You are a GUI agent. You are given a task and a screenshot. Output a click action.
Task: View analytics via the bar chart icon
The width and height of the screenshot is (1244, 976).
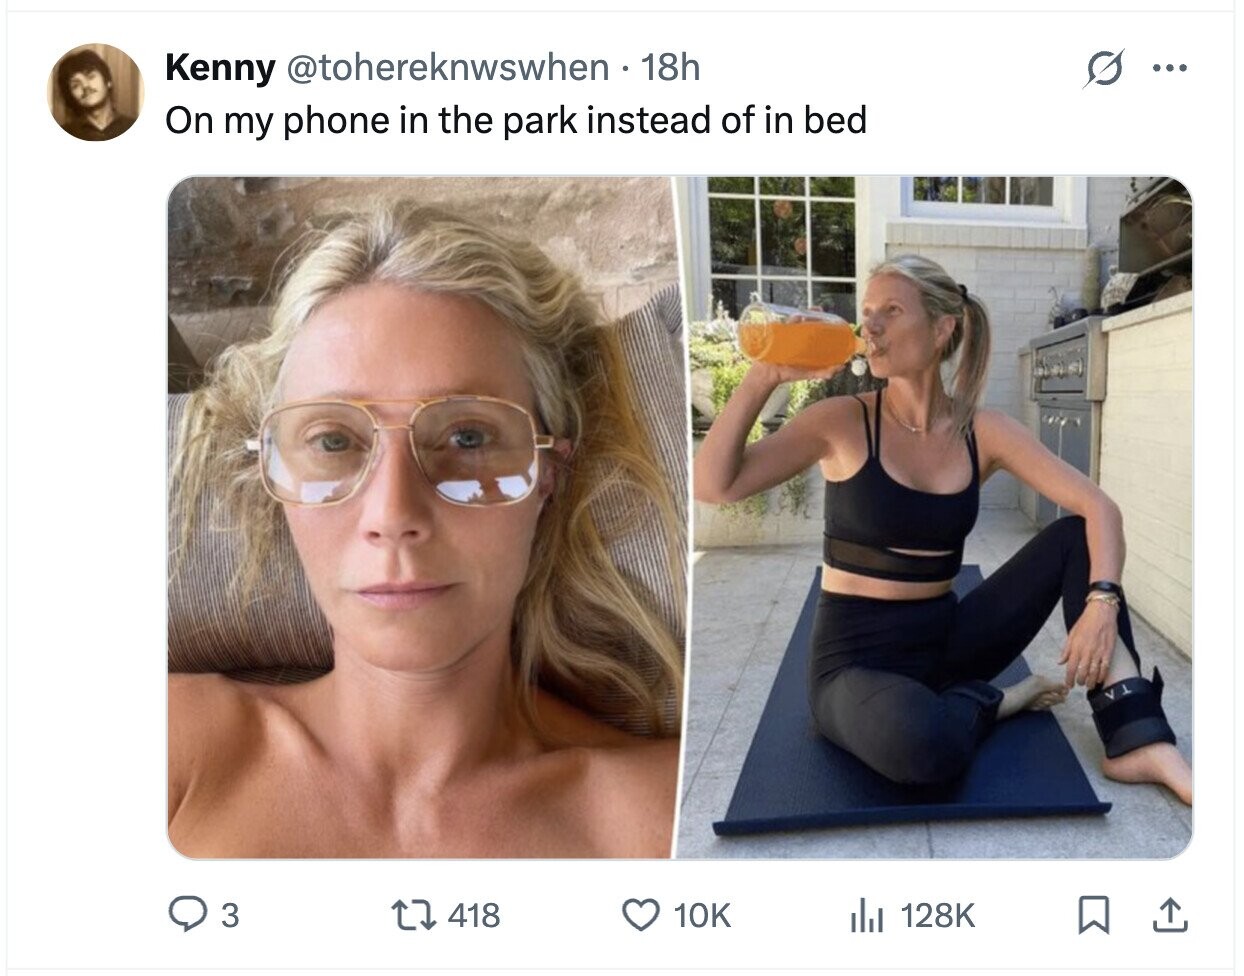point(868,915)
